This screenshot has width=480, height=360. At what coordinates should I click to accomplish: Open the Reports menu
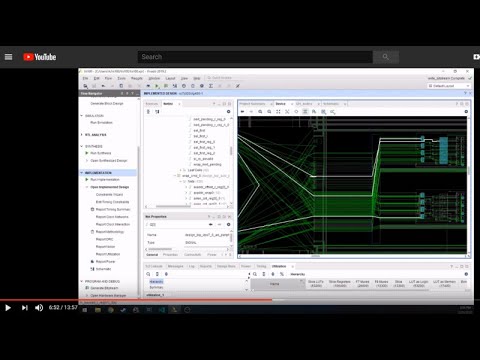[137, 78]
